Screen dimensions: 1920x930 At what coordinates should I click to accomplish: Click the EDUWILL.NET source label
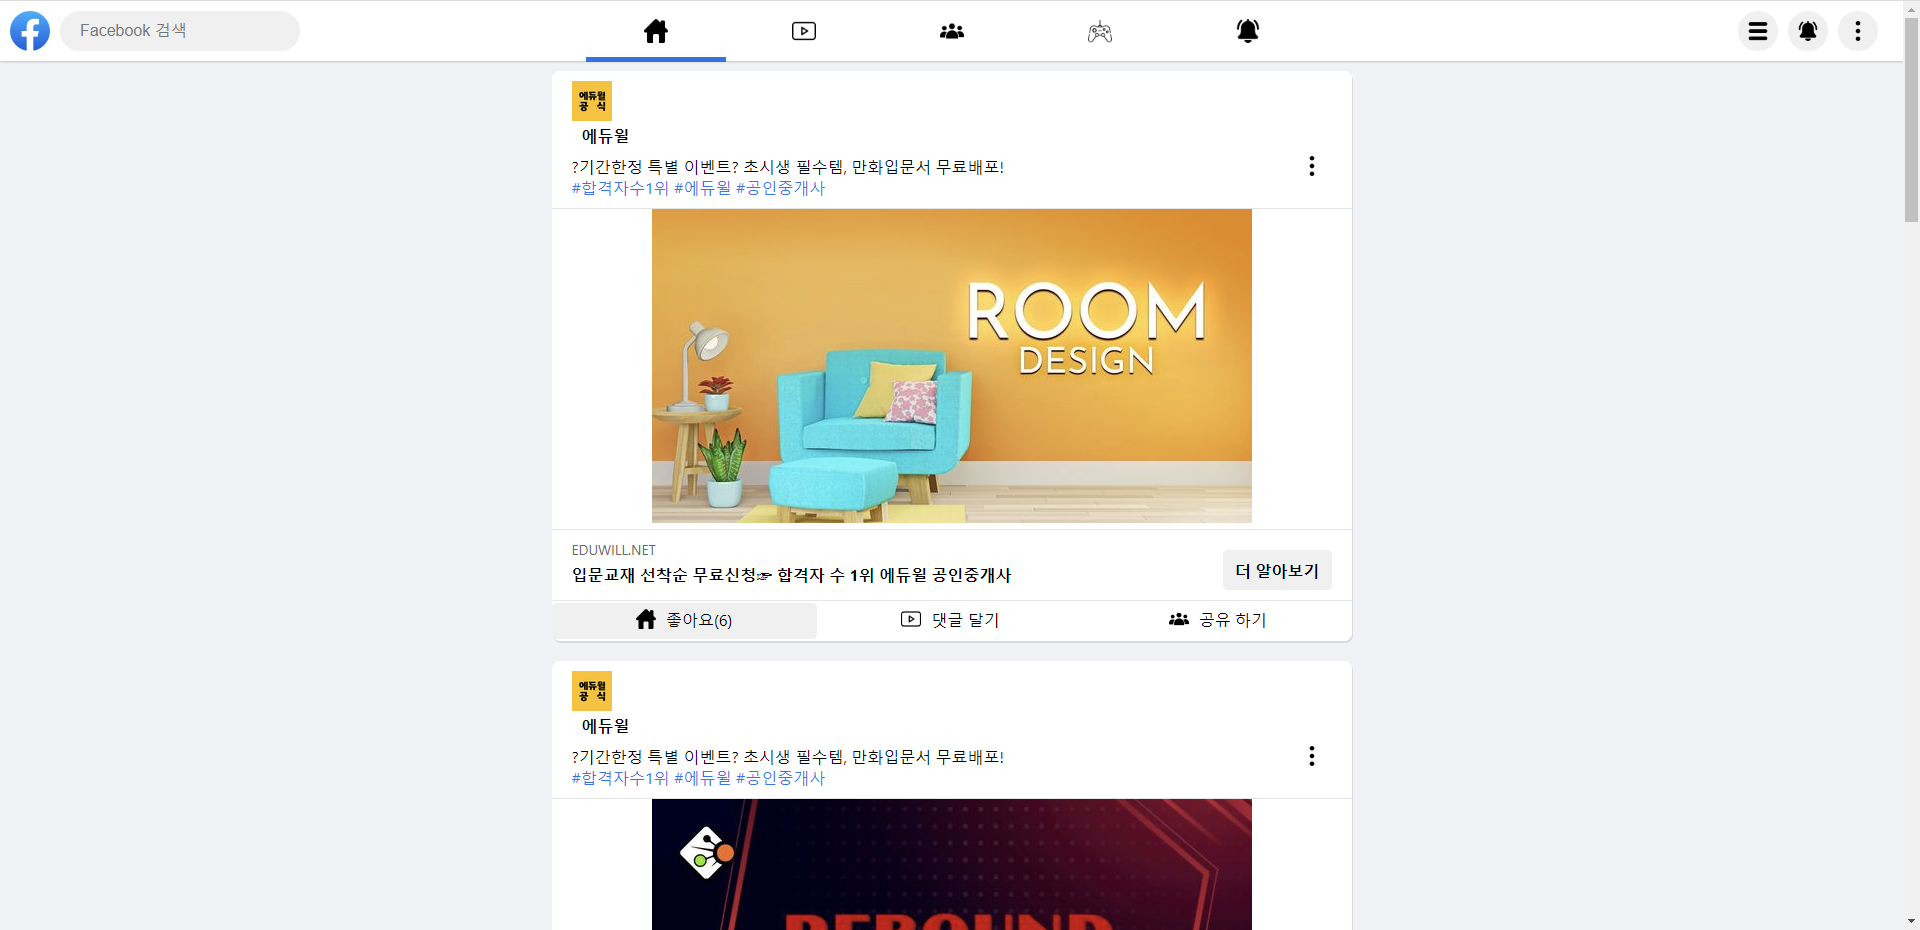(x=614, y=550)
